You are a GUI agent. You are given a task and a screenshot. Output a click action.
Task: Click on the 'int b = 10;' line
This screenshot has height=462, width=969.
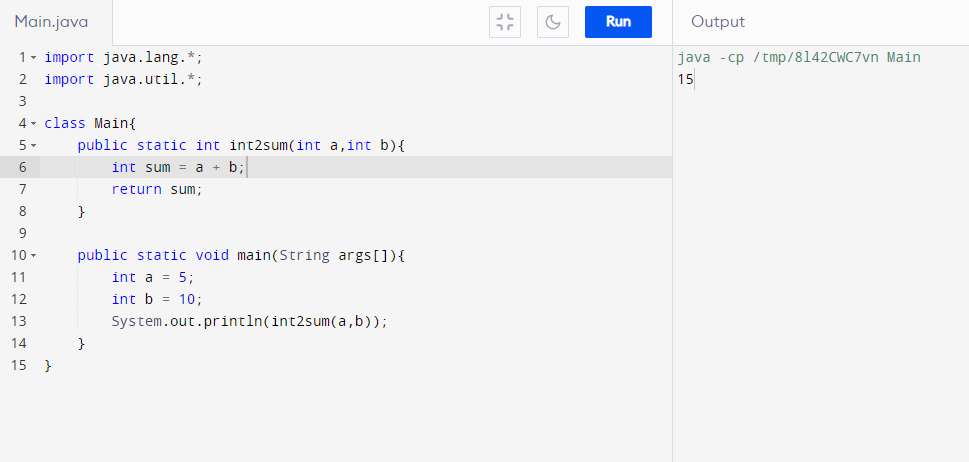coord(157,299)
